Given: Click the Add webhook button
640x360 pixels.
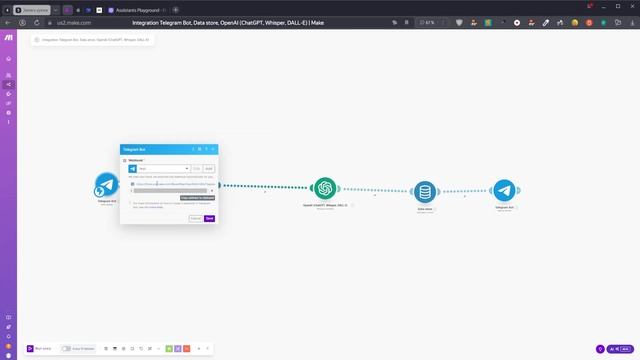Looking at the screenshot, I should click(x=209, y=169).
